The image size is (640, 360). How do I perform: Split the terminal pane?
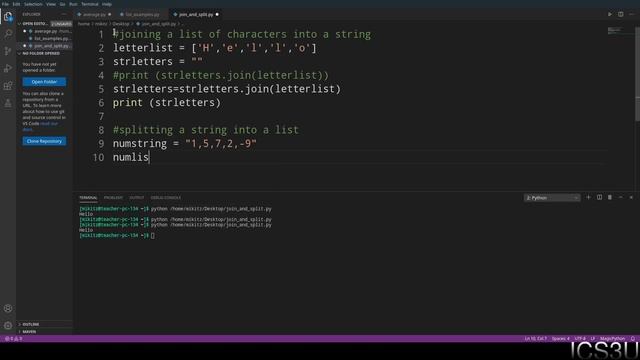pos(599,198)
